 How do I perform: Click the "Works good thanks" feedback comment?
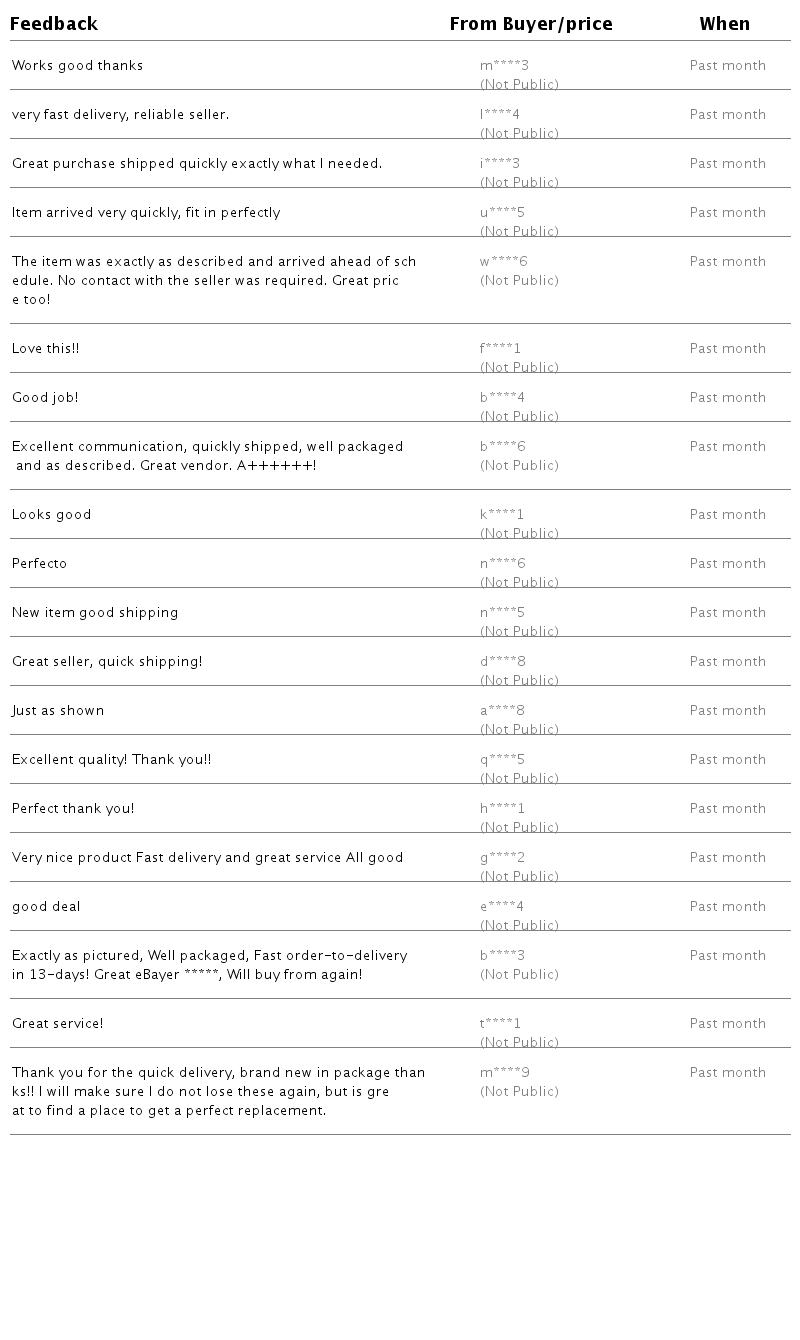tap(77, 66)
